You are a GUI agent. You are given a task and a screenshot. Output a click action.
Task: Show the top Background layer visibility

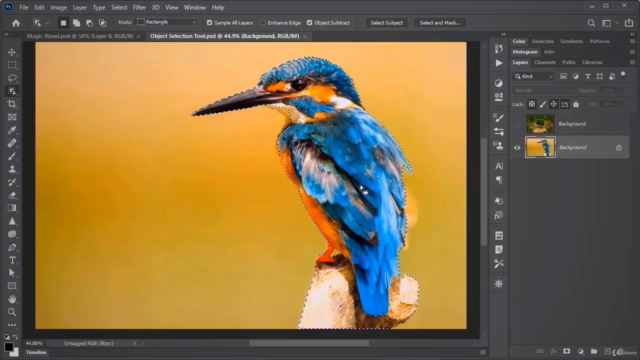pyautogui.click(x=517, y=124)
